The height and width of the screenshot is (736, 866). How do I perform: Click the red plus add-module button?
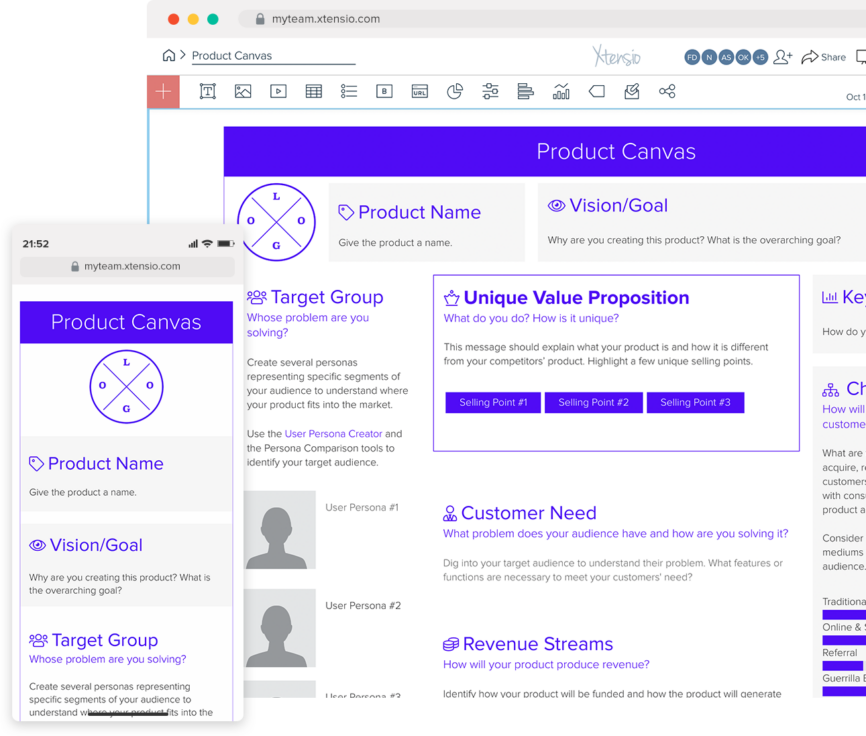pyautogui.click(x=162, y=91)
